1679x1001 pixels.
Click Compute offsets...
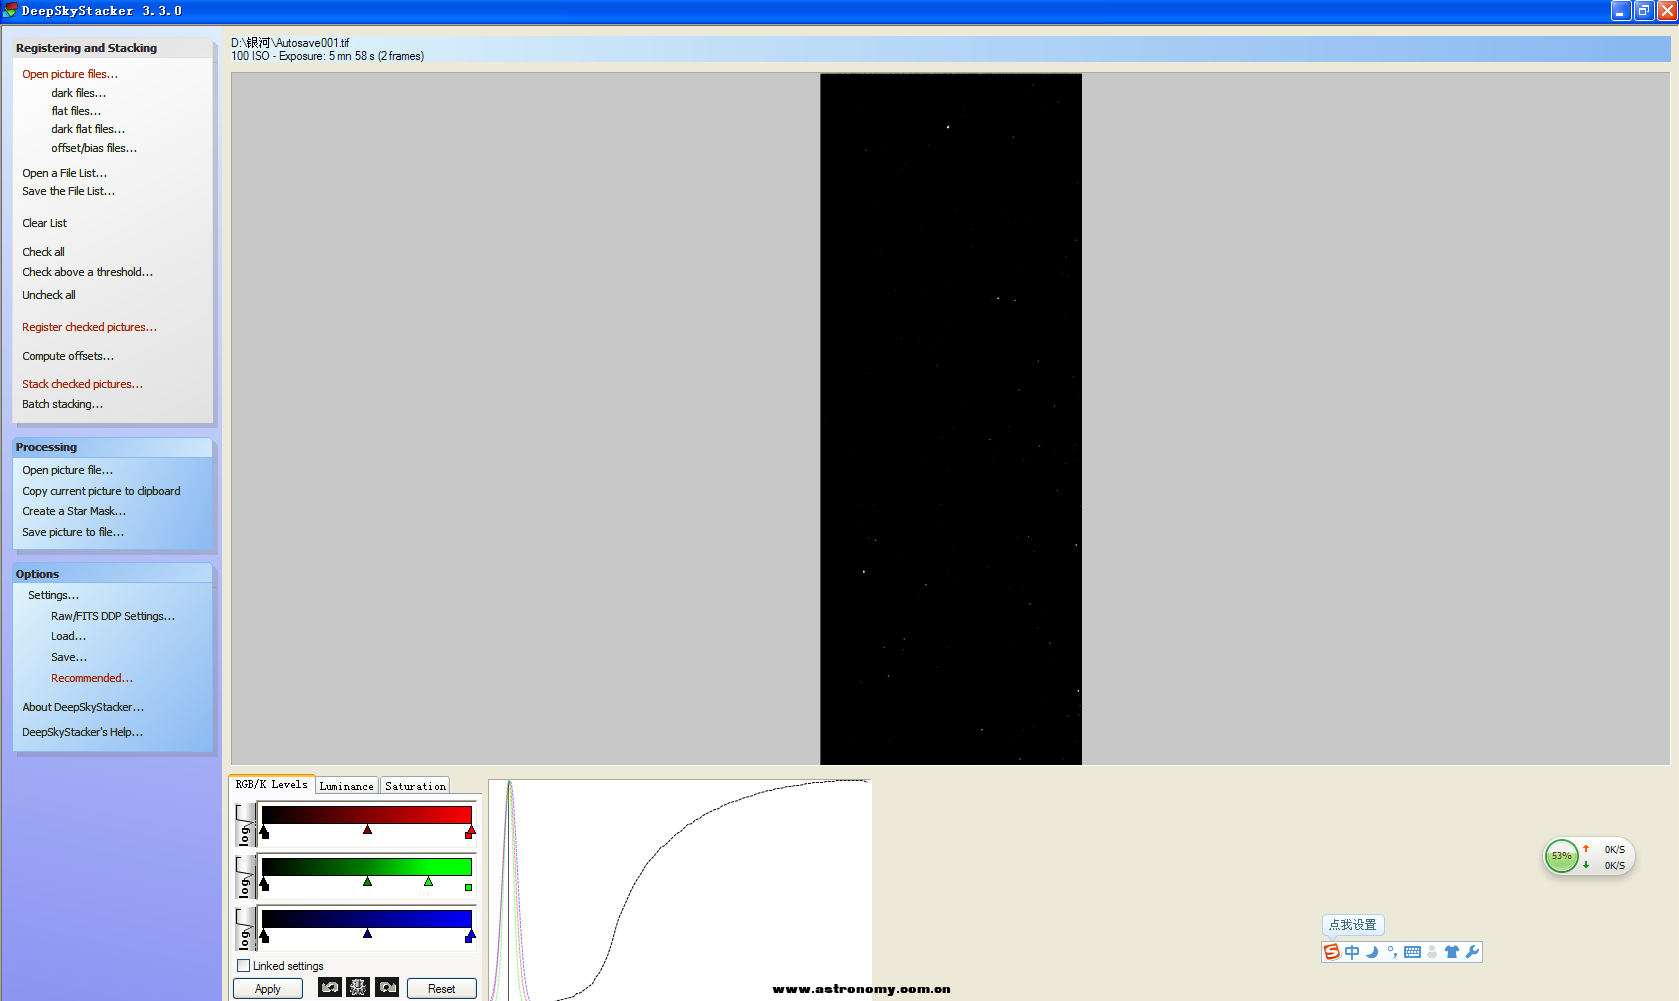tap(68, 356)
